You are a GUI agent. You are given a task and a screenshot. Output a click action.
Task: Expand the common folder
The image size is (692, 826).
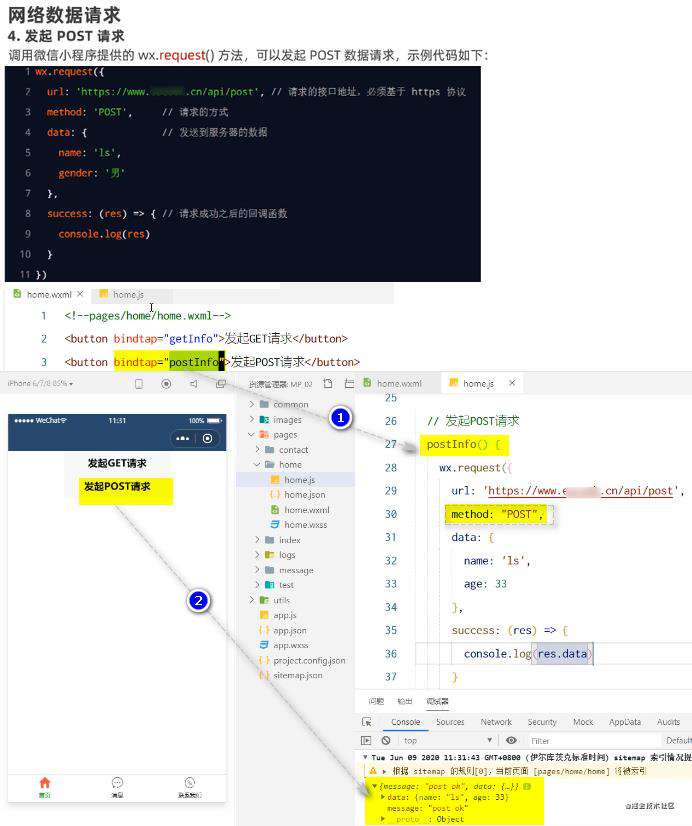pos(252,404)
